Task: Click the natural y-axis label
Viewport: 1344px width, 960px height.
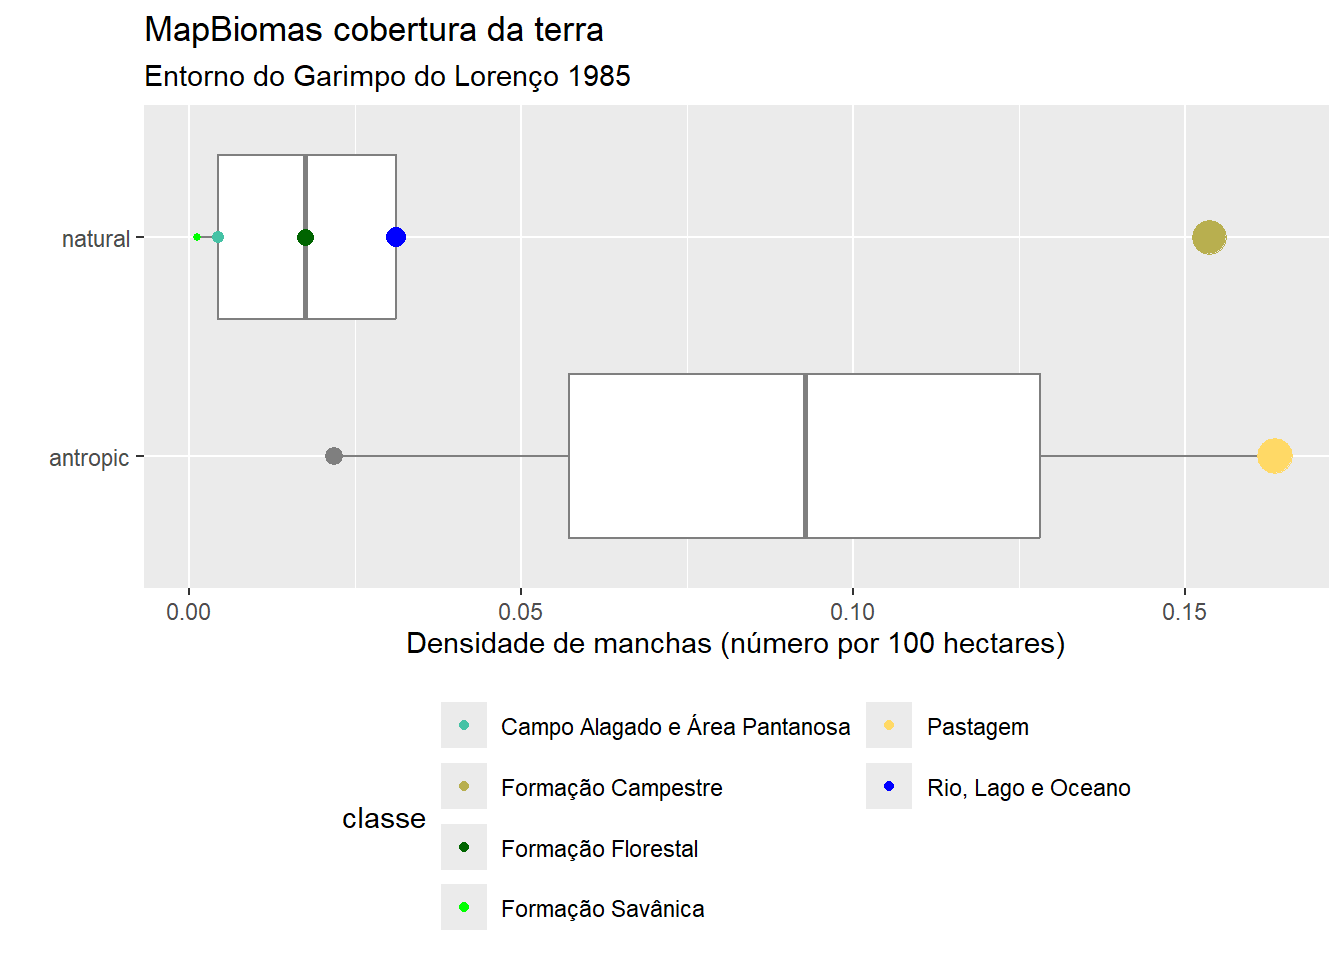Action: tap(96, 239)
